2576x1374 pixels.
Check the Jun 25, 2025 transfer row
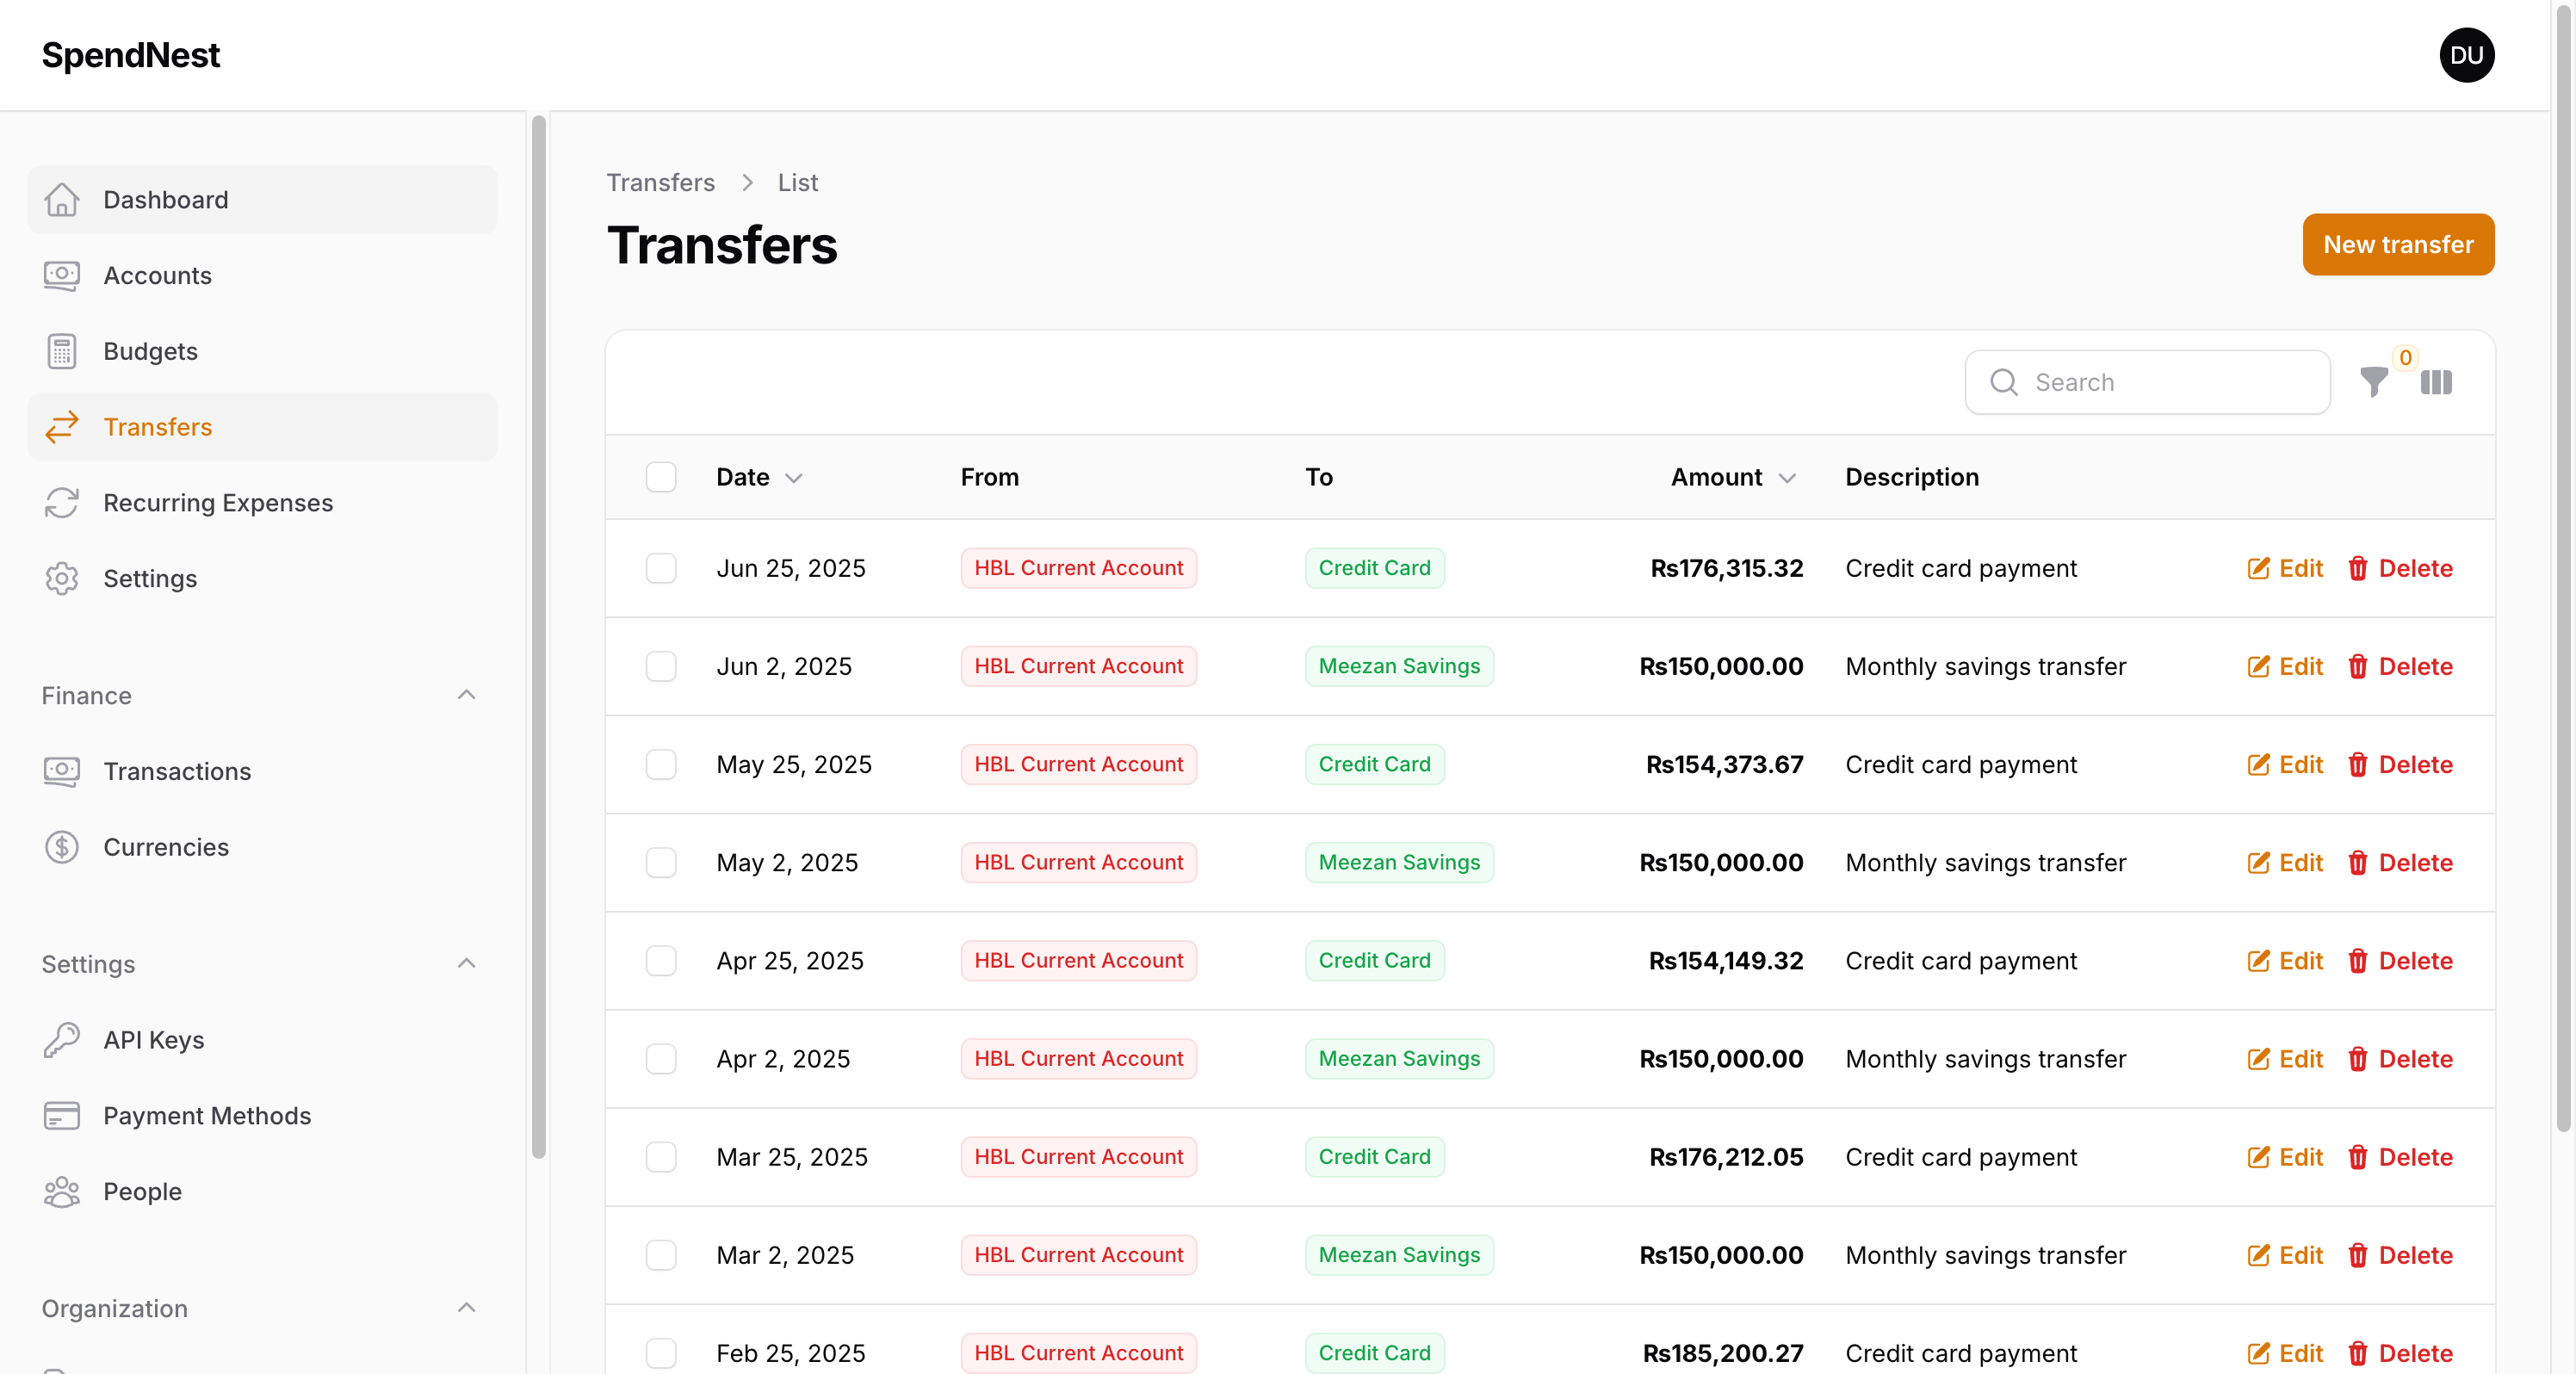coord(661,568)
